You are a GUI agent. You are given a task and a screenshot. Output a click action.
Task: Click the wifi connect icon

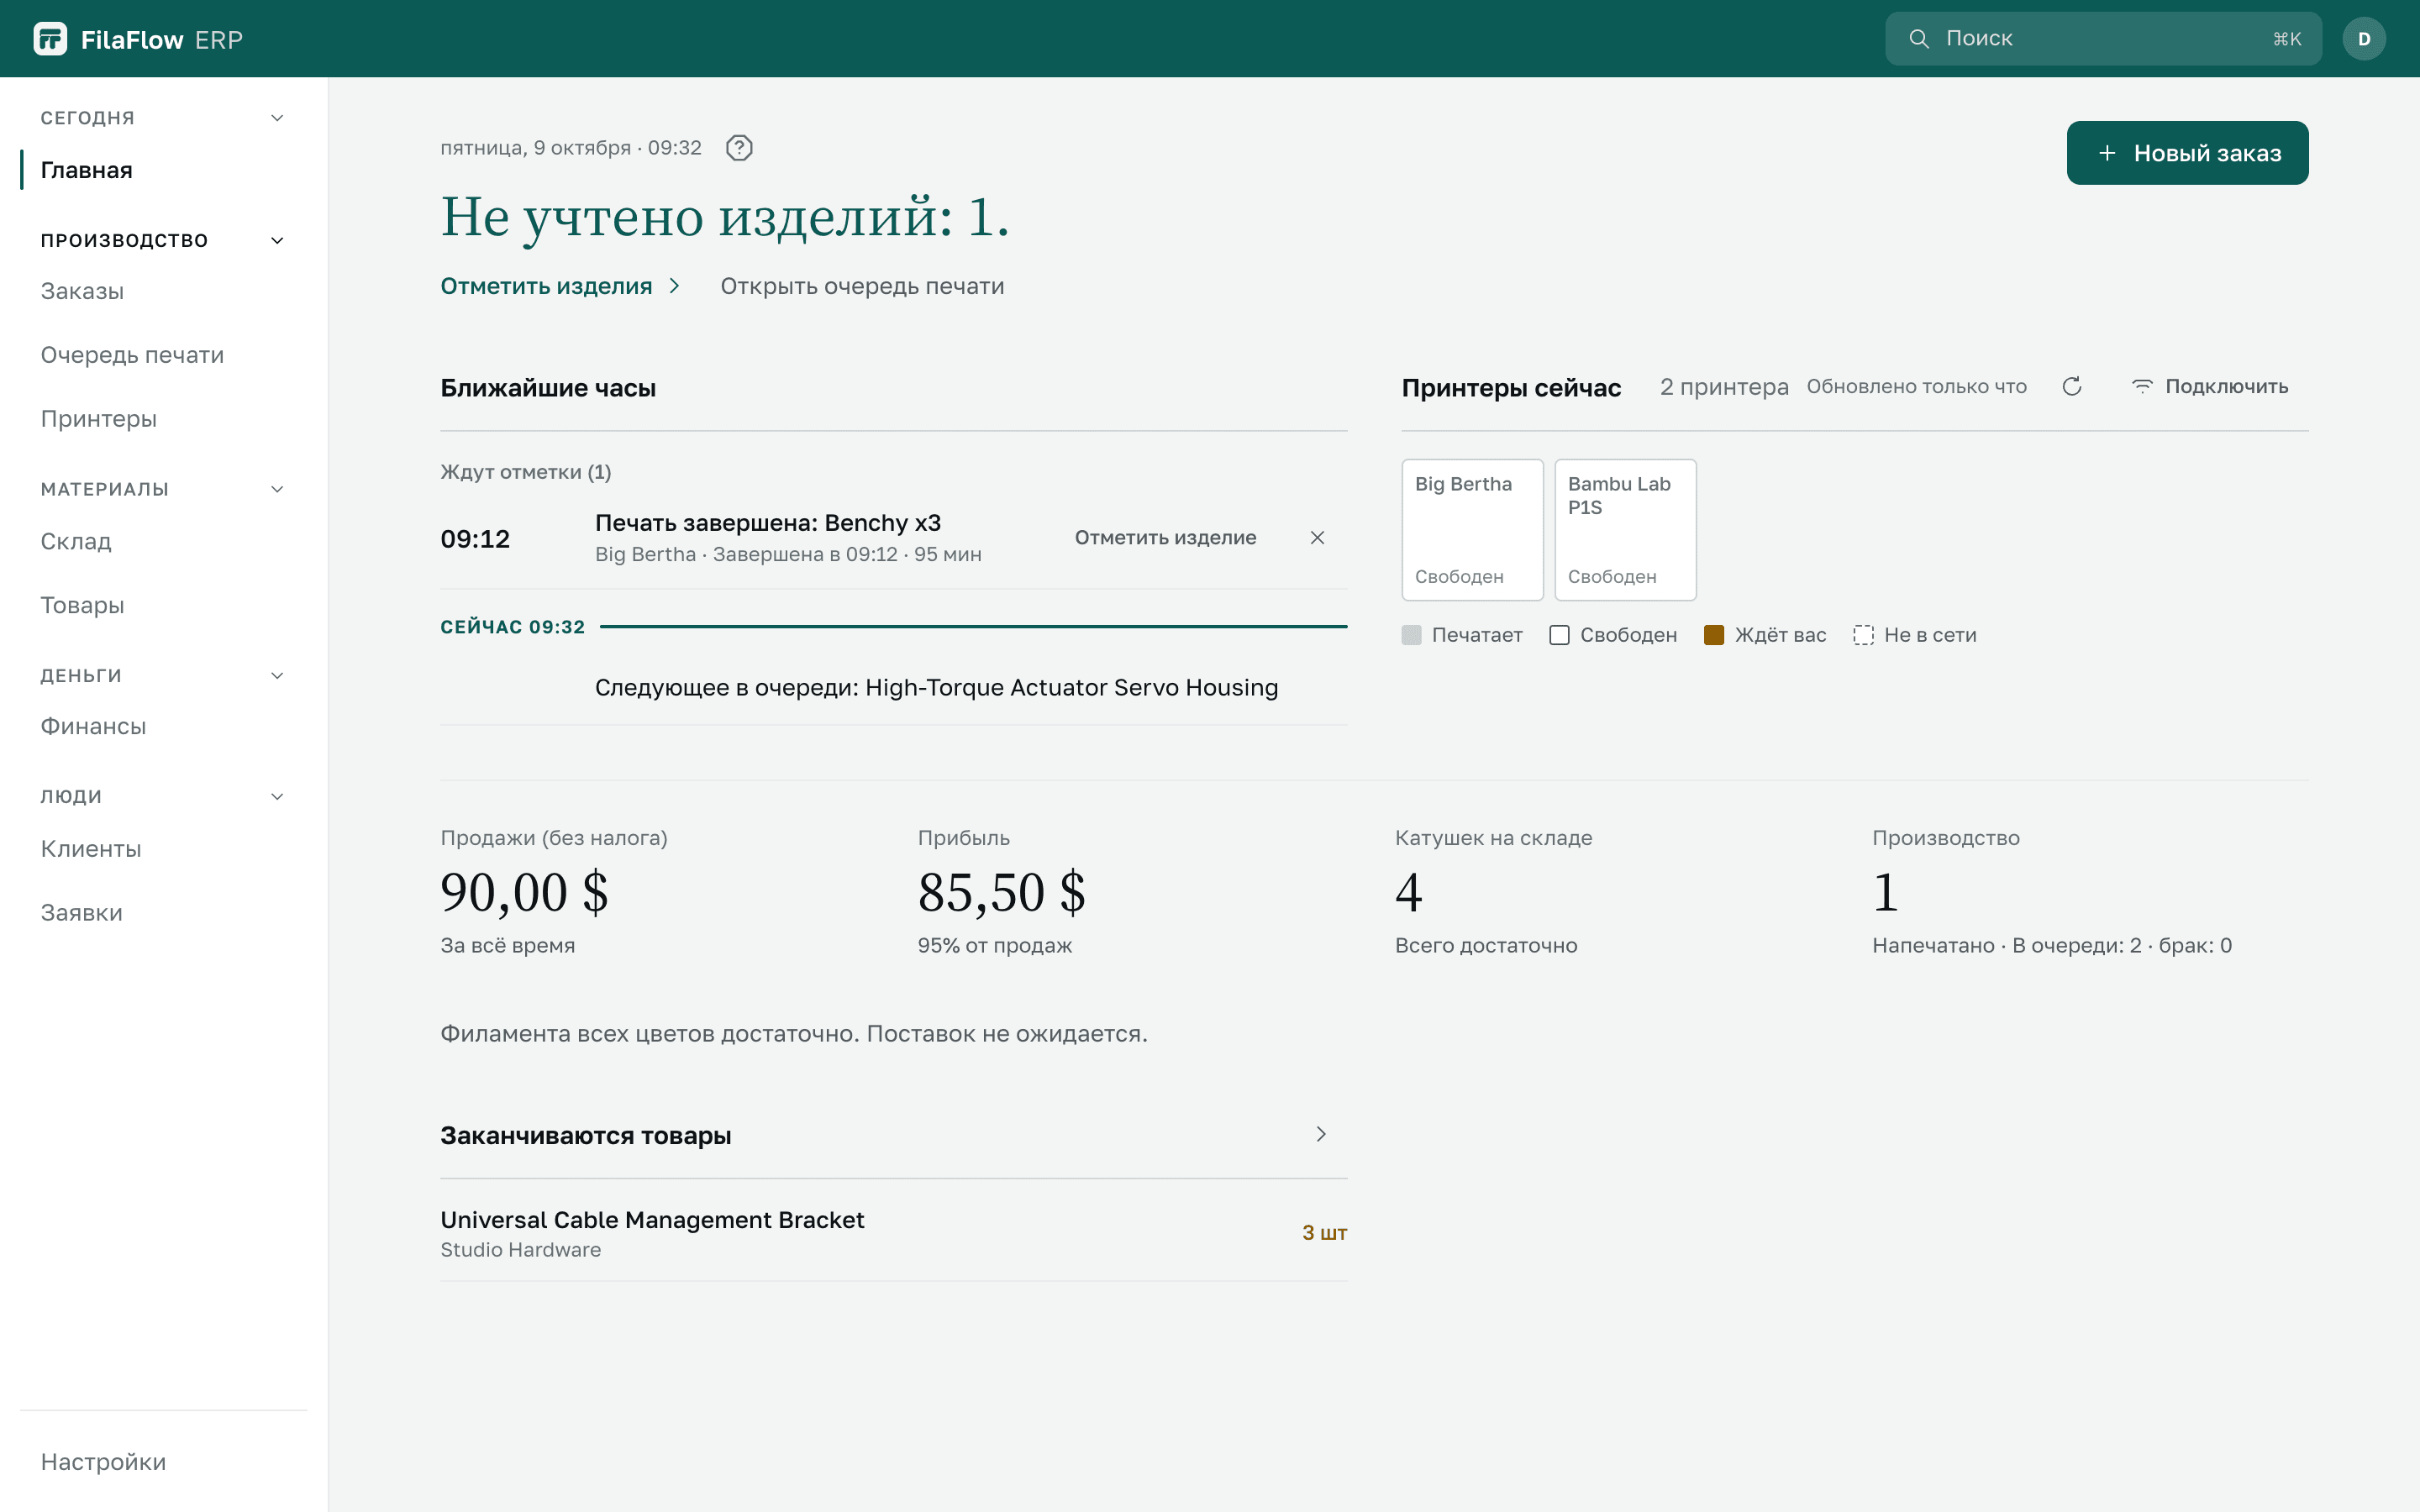pyautogui.click(x=2142, y=387)
